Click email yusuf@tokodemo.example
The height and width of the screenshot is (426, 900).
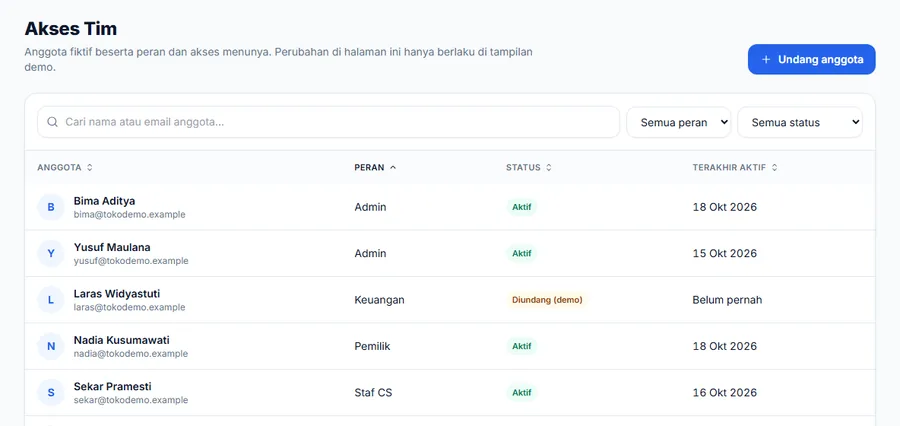coord(131,261)
